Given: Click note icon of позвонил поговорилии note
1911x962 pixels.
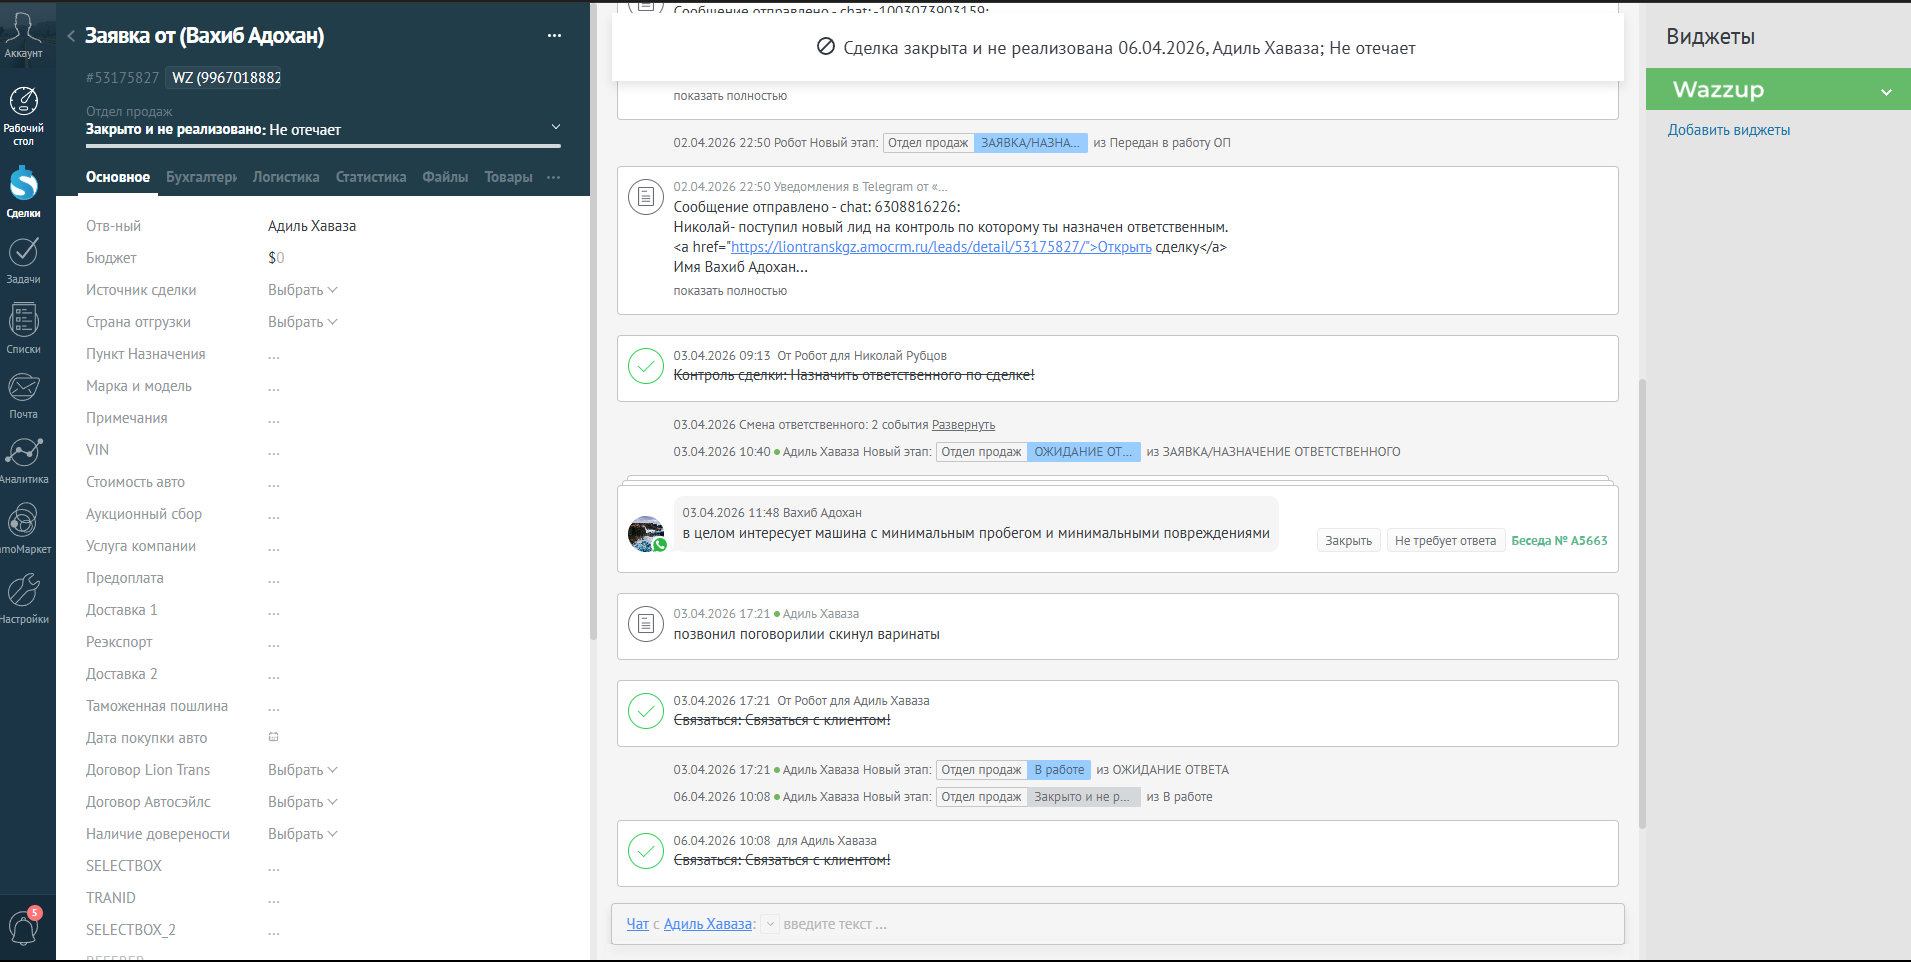Looking at the screenshot, I should coord(645,624).
